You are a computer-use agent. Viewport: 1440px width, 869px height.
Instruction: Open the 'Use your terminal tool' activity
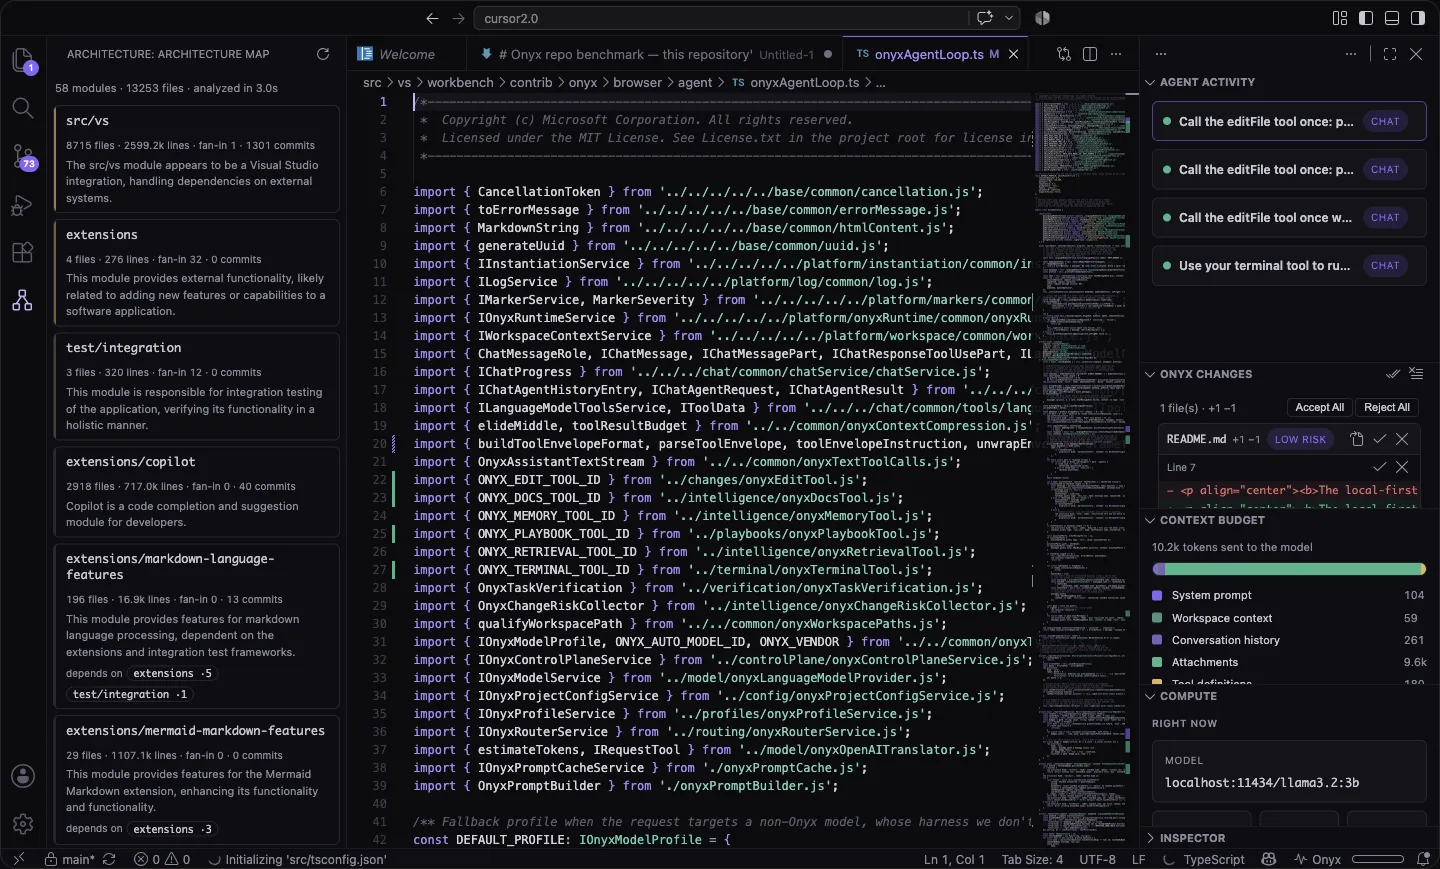tap(1289, 265)
